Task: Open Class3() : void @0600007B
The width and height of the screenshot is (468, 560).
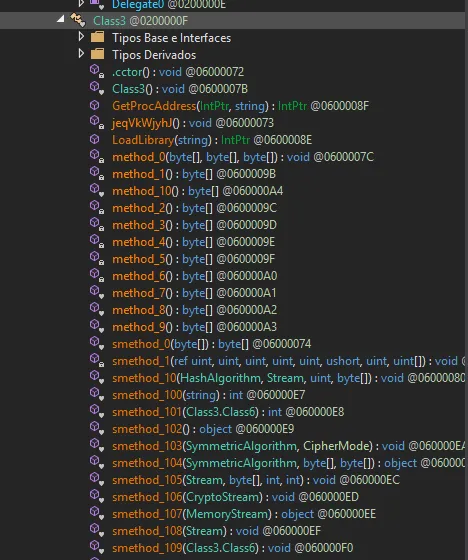Action: coord(180,89)
